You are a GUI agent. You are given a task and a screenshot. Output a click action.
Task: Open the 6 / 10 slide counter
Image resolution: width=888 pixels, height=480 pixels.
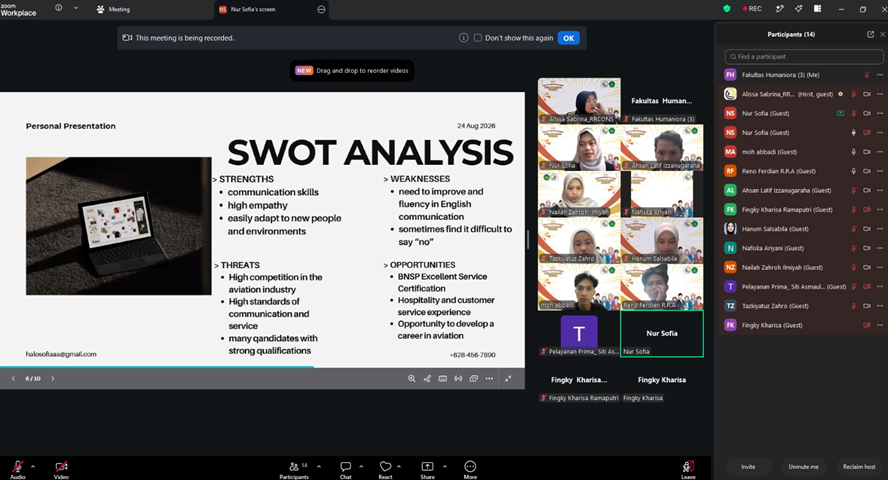(x=33, y=379)
